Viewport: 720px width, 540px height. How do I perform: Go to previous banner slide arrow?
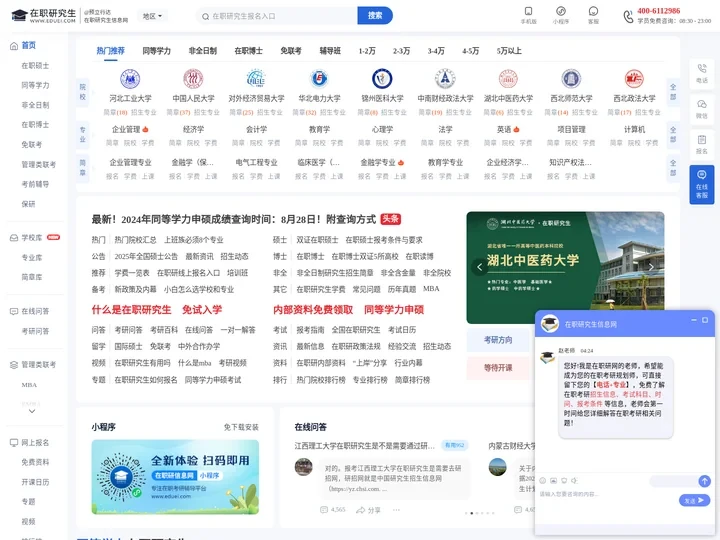pyautogui.click(x=479, y=267)
